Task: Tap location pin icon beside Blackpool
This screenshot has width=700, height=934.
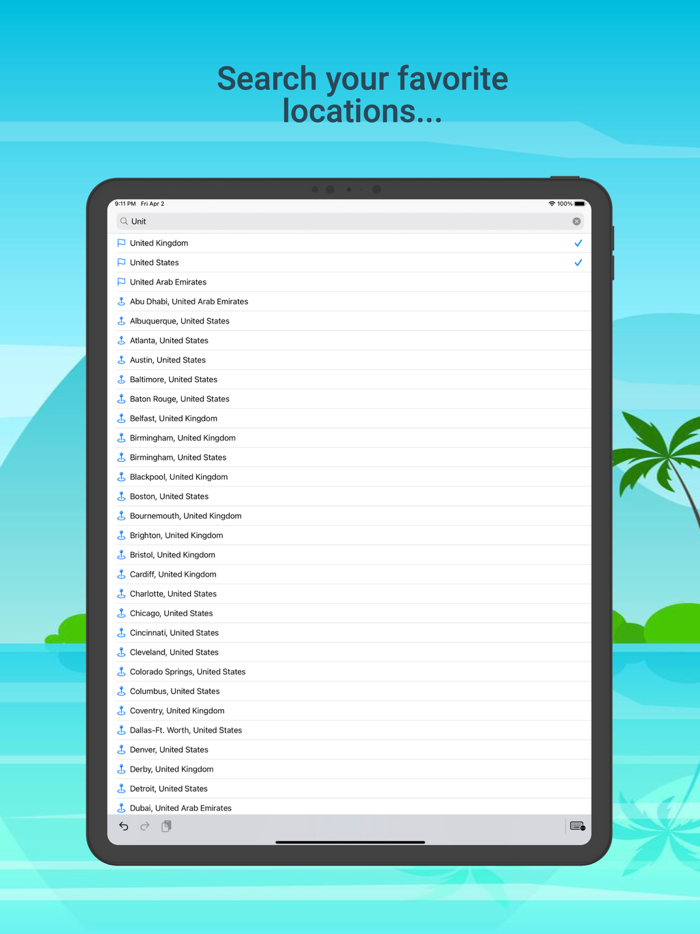Action: click(x=121, y=477)
